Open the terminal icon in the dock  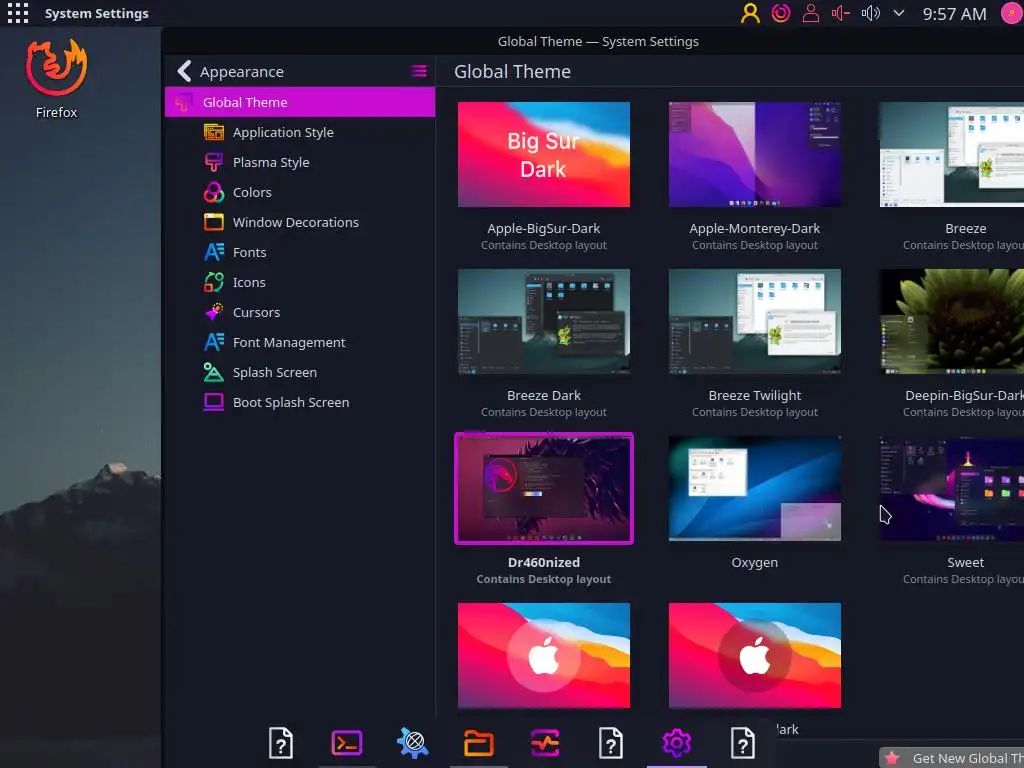click(347, 743)
